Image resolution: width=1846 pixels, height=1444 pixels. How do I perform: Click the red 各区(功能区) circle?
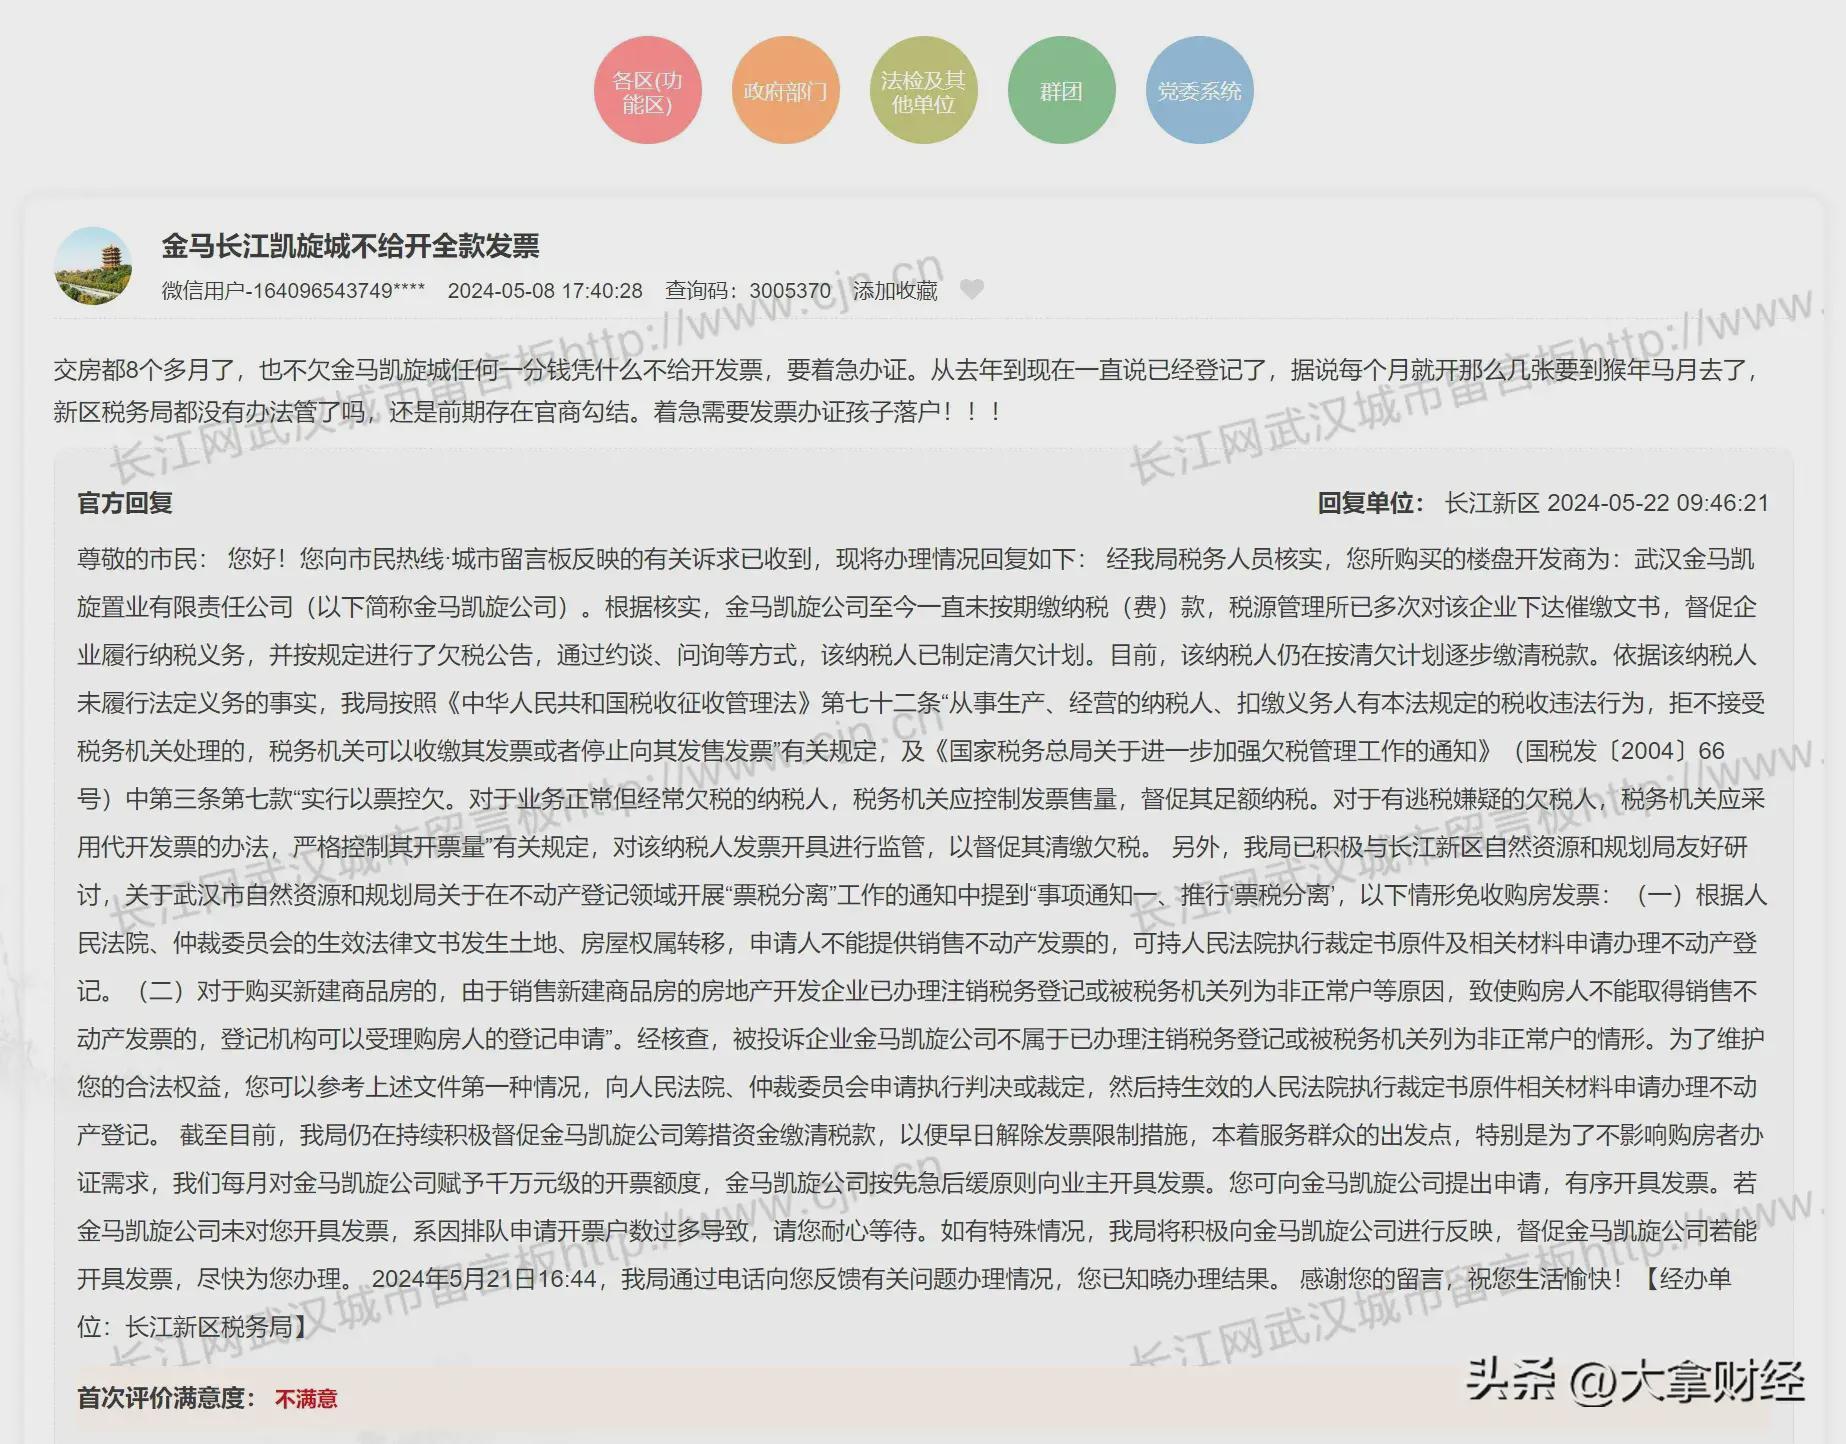[x=647, y=91]
